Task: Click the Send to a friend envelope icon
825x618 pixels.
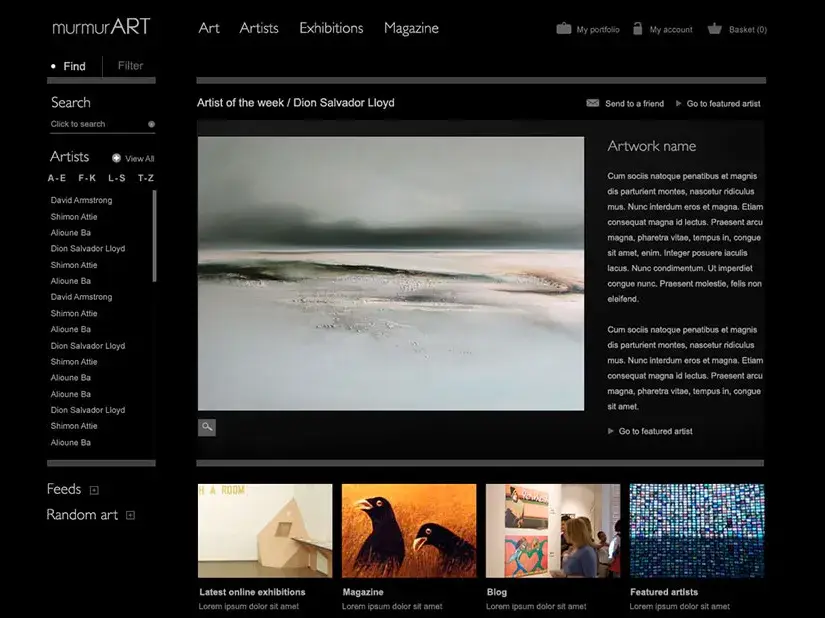Action: pyautogui.click(x=592, y=103)
